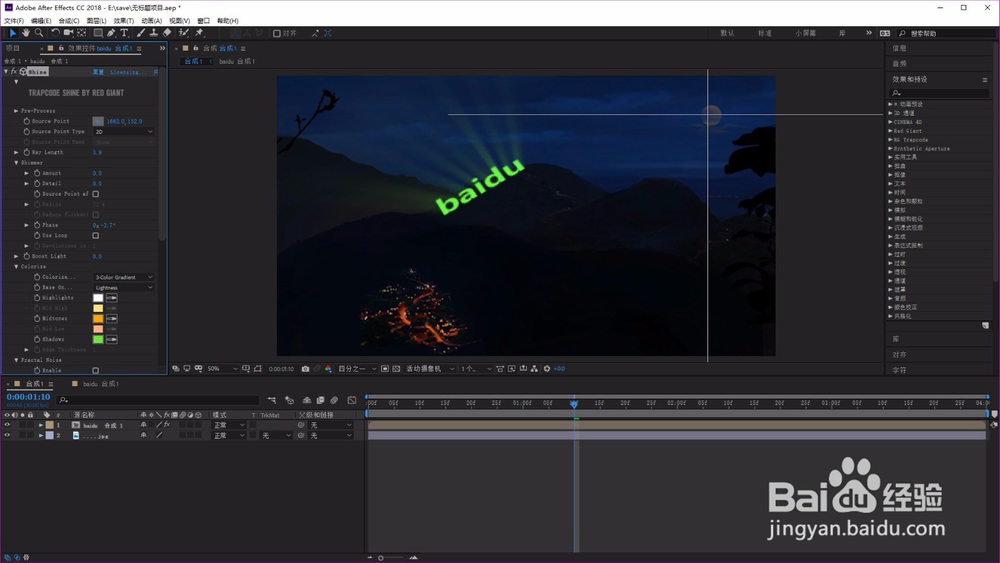The image size is (1000, 563).
Task: Expand layer 1 baidu 合成 1 properties
Action: click(x=41, y=425)
